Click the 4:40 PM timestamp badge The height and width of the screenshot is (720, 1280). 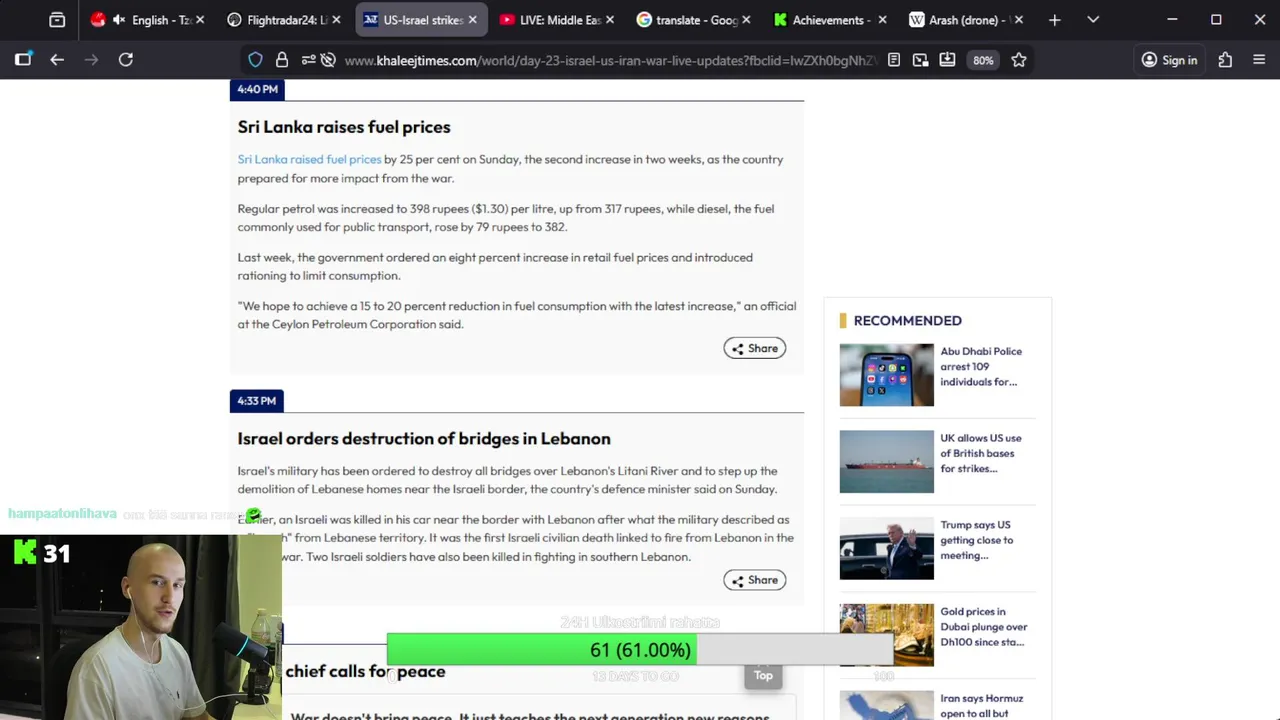pos(257,89)
